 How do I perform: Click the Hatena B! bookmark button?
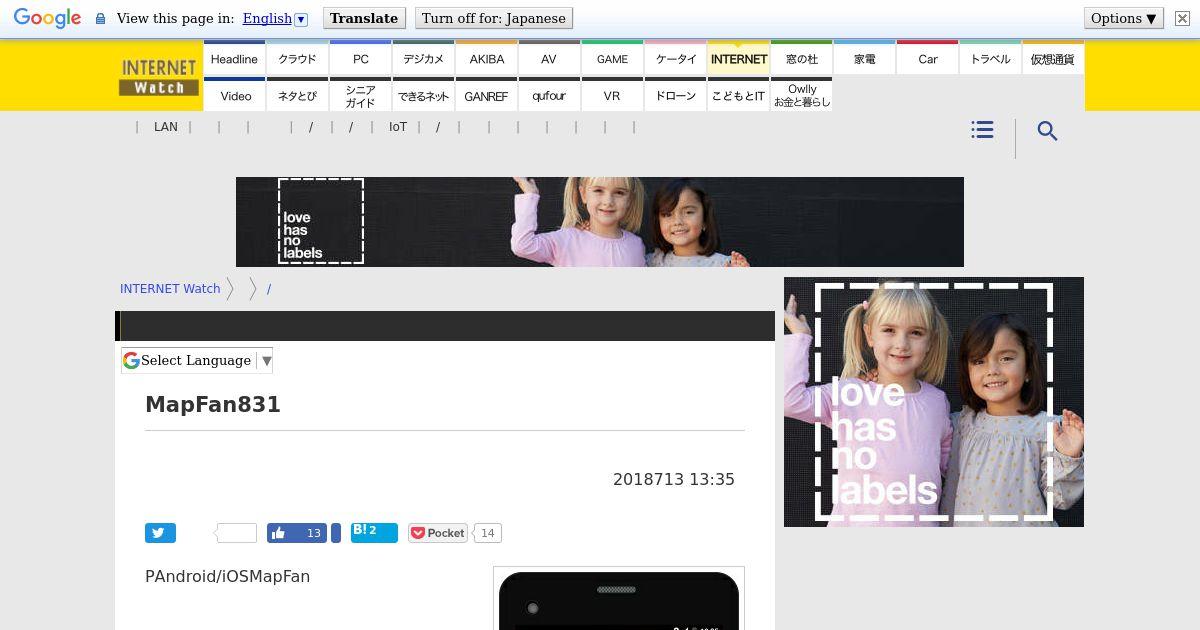click(x=374, y=532)
